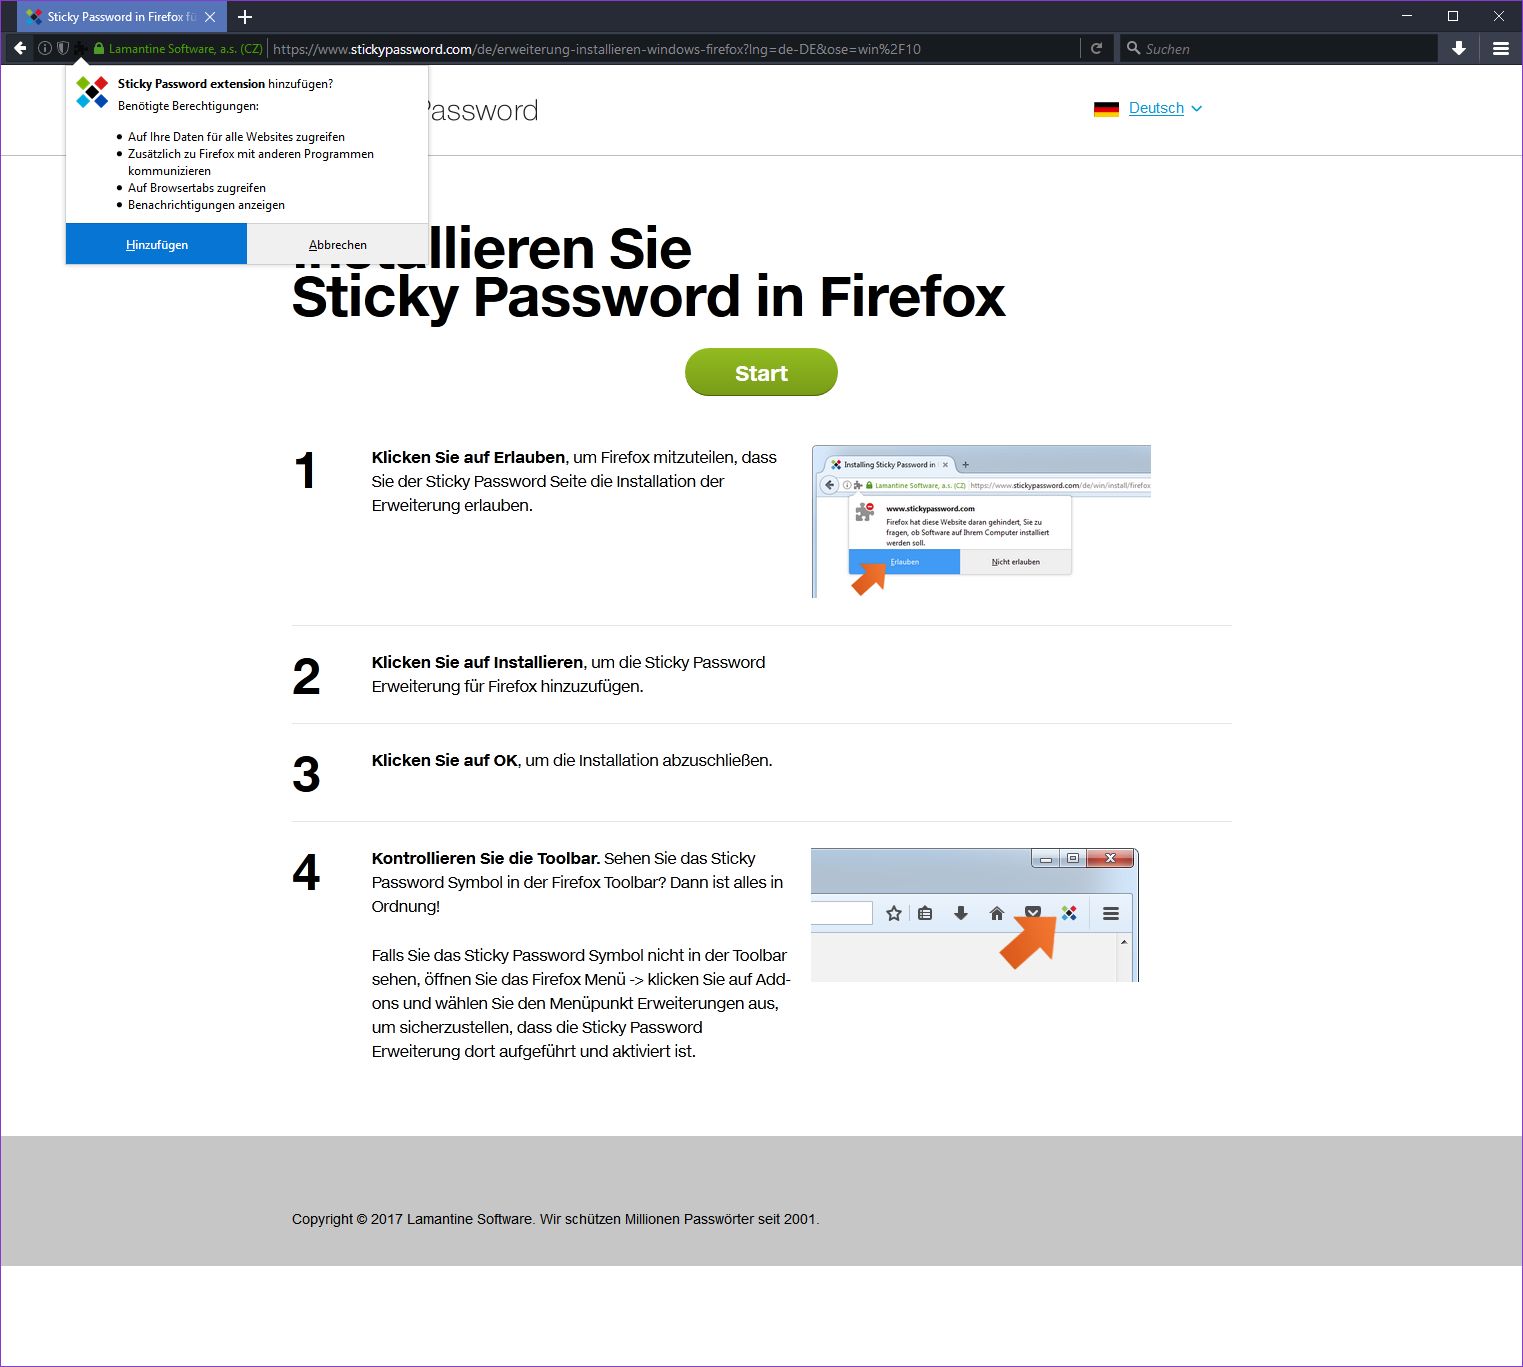Image resolution: width=1523 pixels, height=1367 pixels.
Task: Click 'Auf Ihre Daten für alle Websites zugreifen'
Action: coord(236,137)
